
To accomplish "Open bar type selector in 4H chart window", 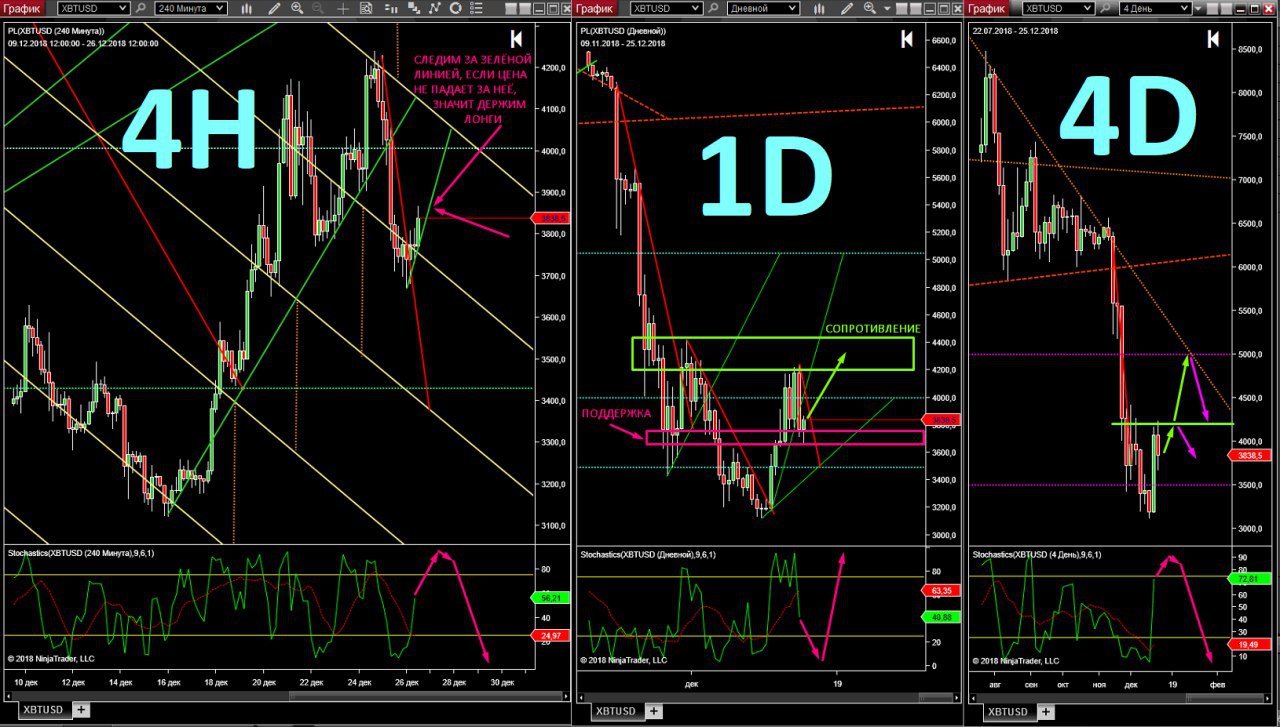I will (246, 8).
